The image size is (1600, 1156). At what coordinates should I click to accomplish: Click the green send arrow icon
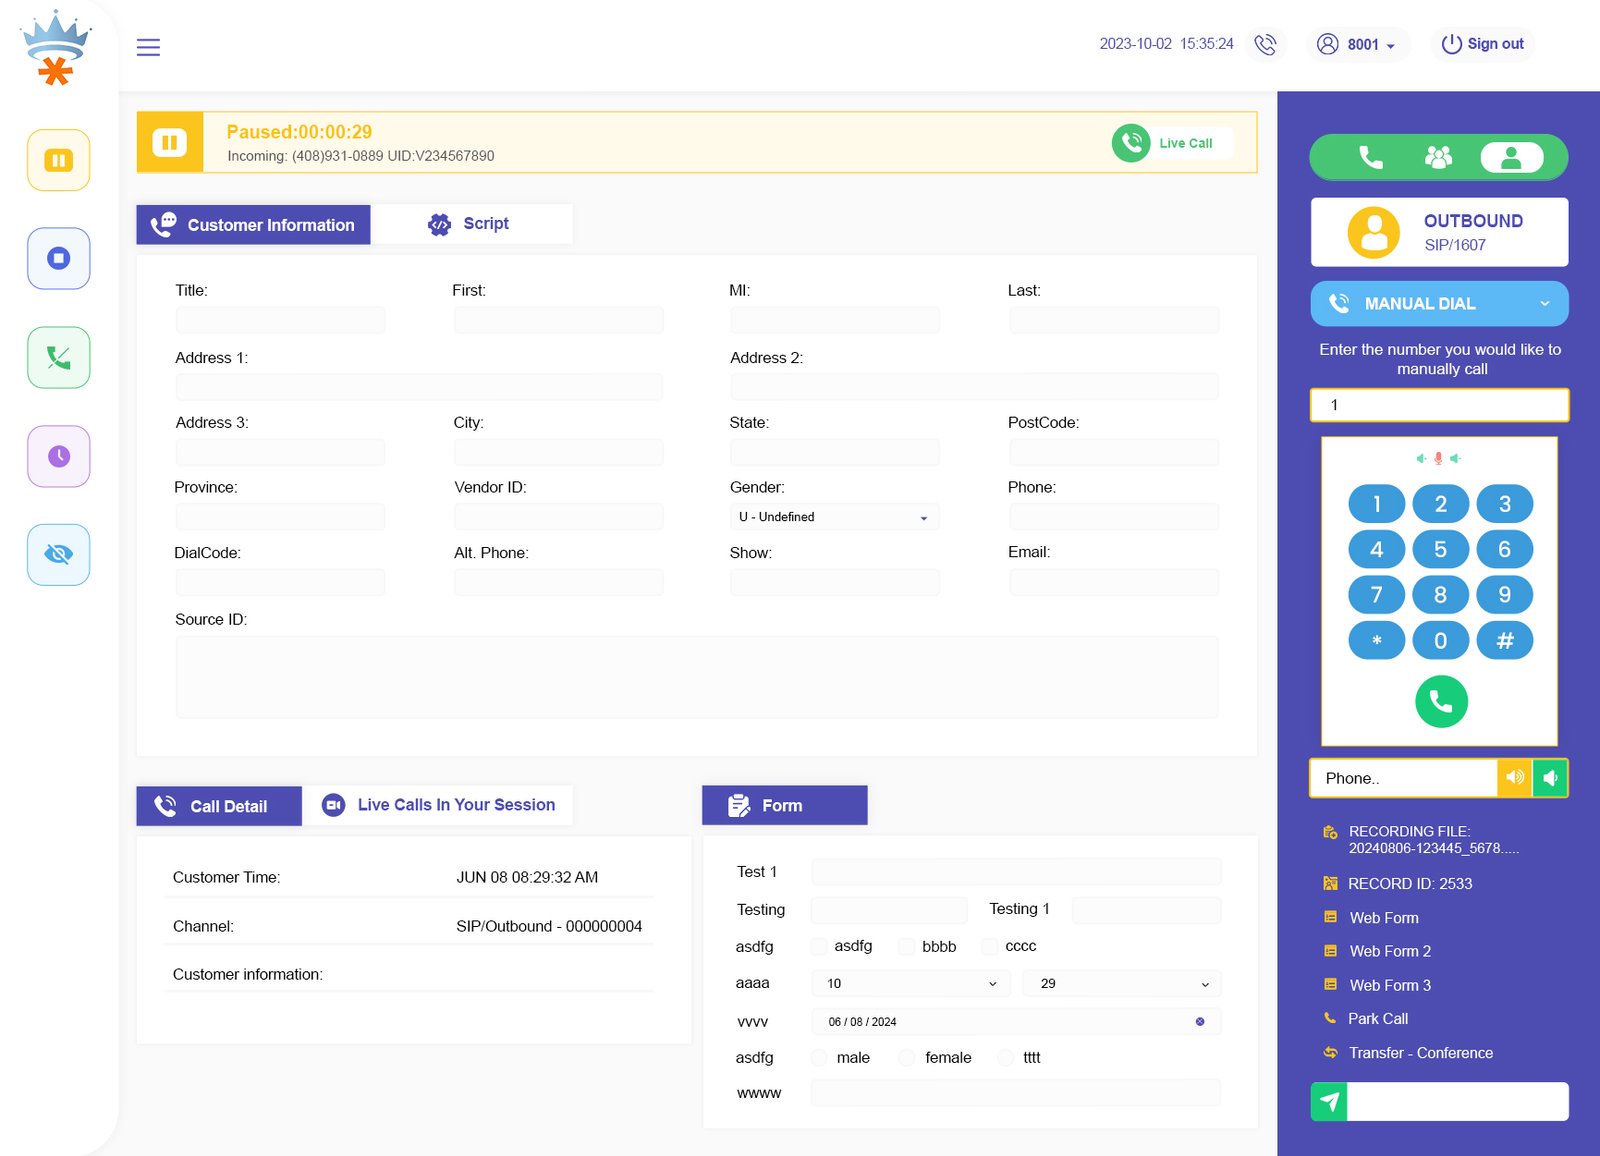pos(1329,1101)
